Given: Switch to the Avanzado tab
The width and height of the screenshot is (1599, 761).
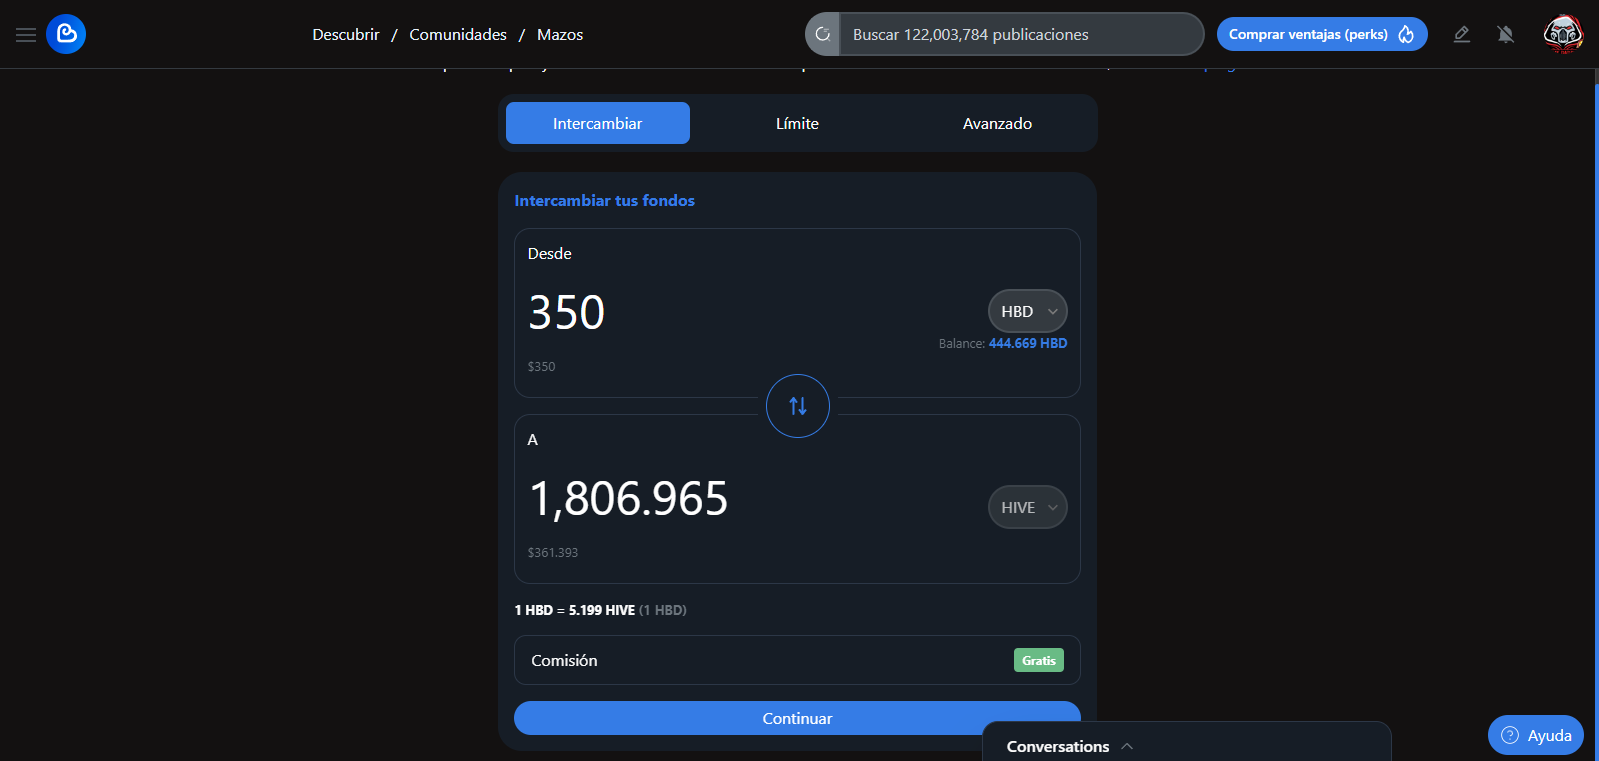Looking at the screenshot, I should [997, 123].
